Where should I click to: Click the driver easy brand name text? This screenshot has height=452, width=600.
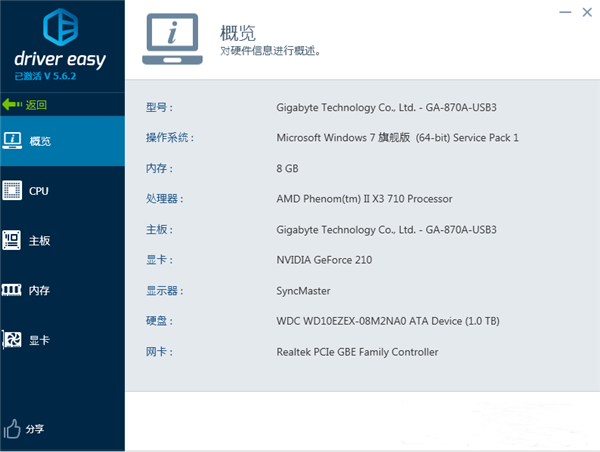coord(60,60)
